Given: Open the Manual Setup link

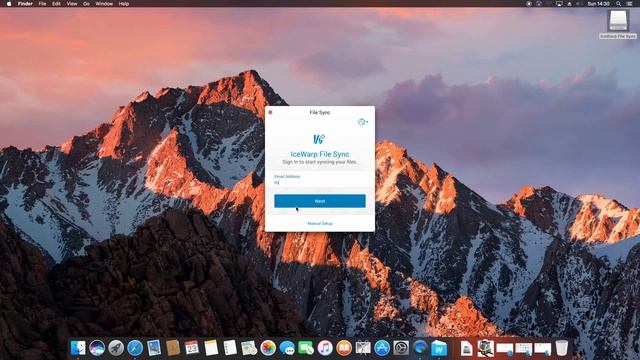Looking at the screenshot, I should coord(320,224).
